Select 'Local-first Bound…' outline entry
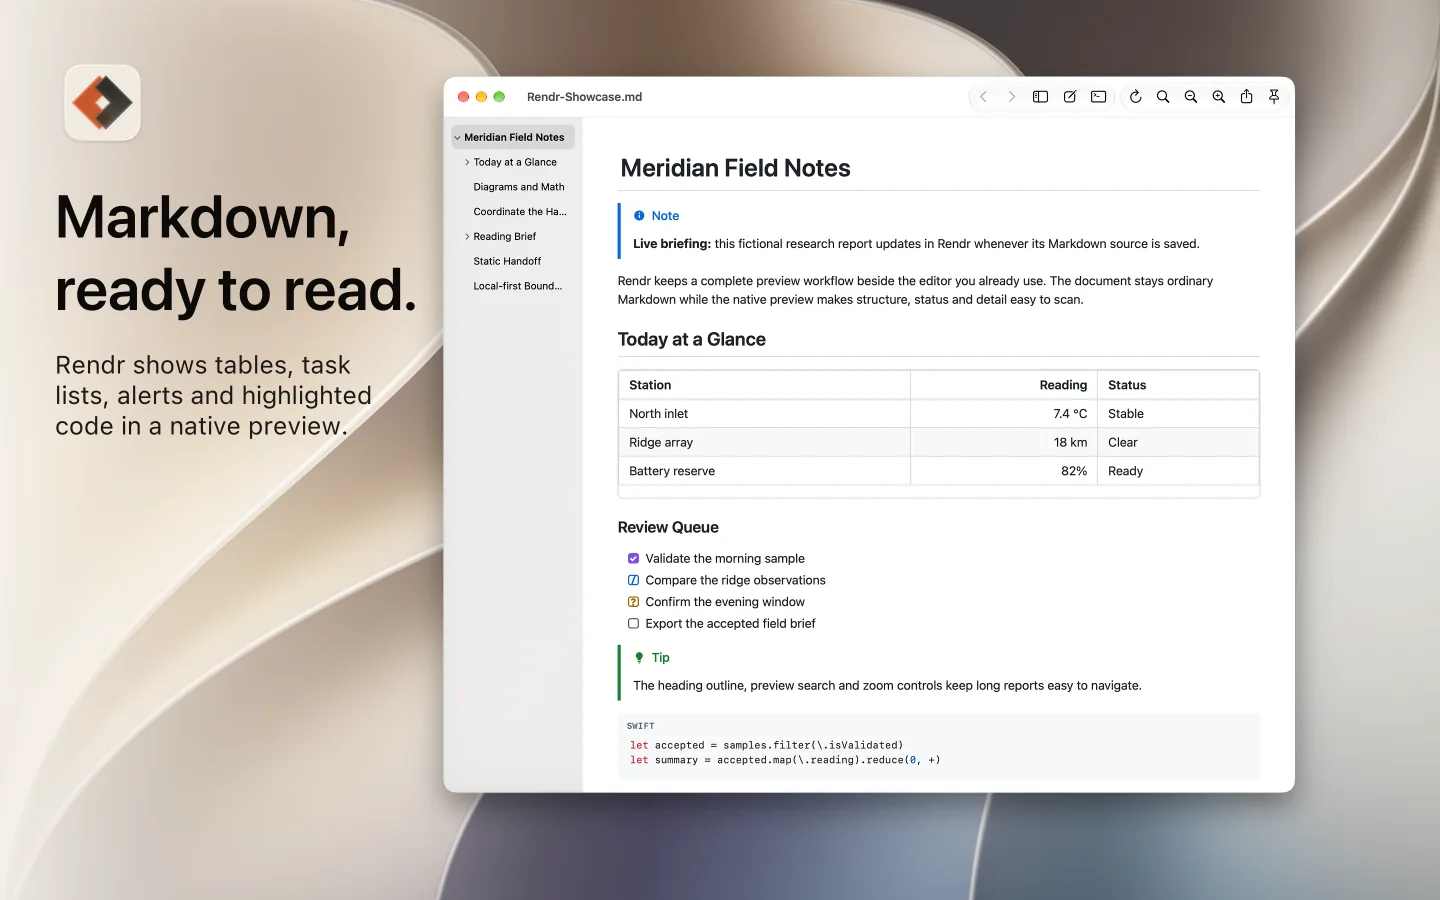This screenshot has height=900, width=1440. pos(518,286)
